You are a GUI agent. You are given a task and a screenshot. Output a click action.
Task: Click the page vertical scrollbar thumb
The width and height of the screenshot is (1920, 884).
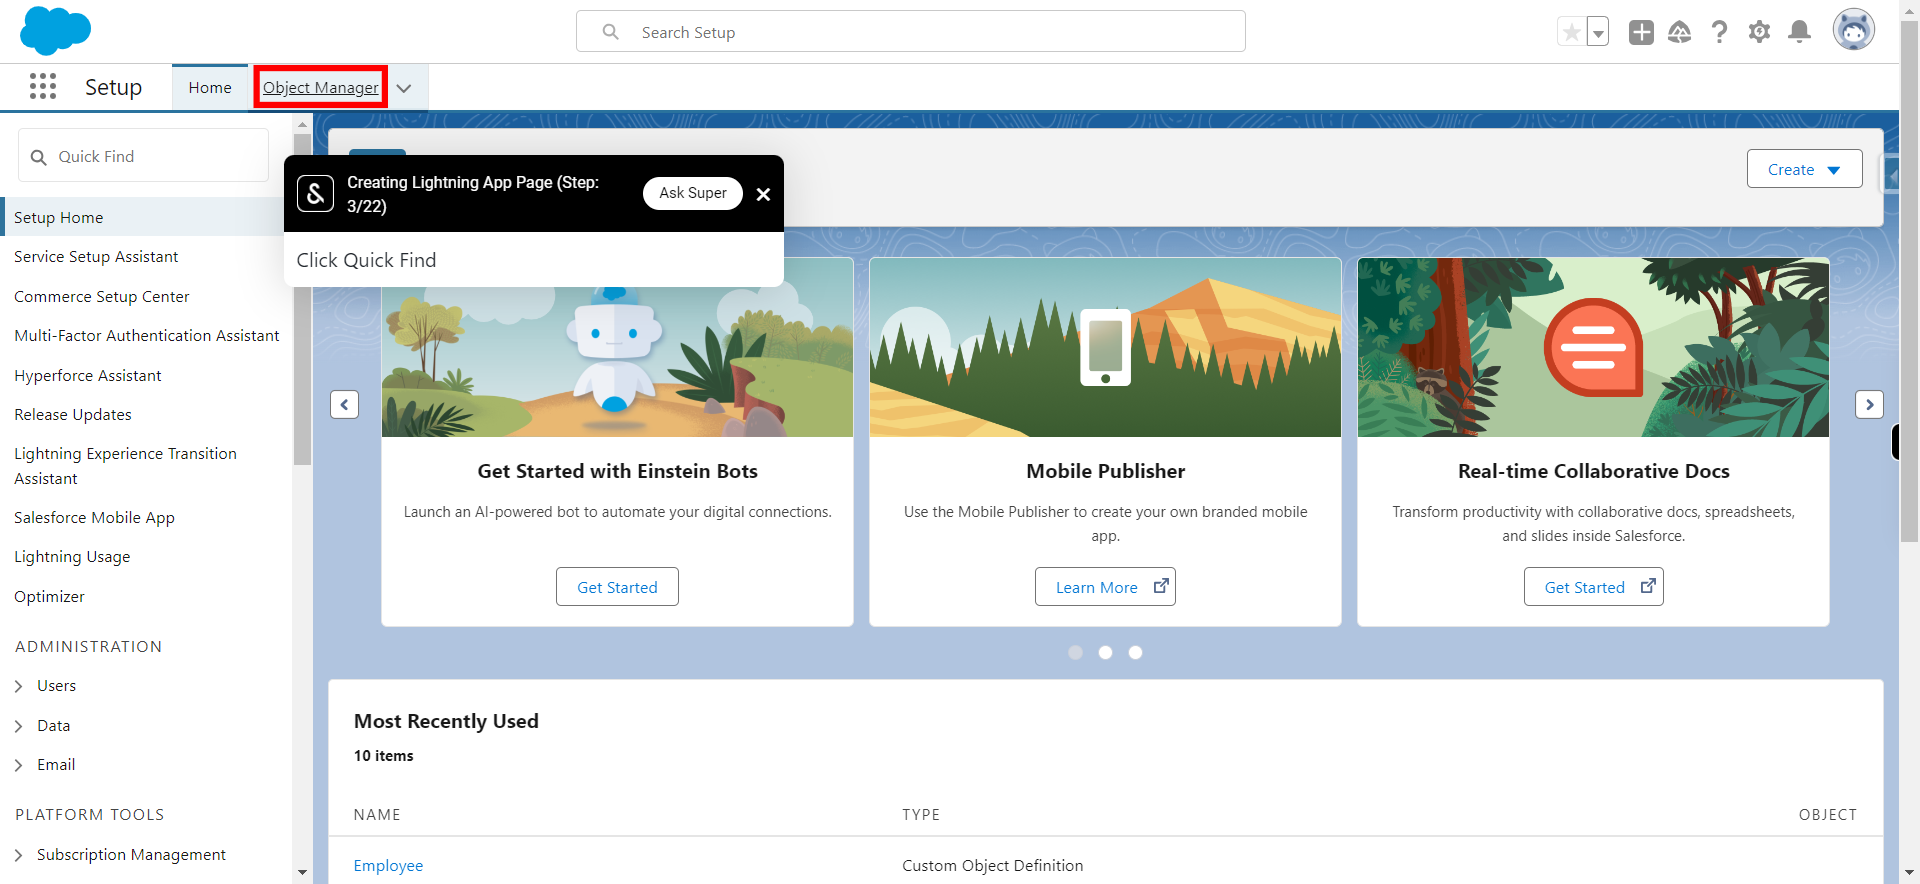[1909, 280]
